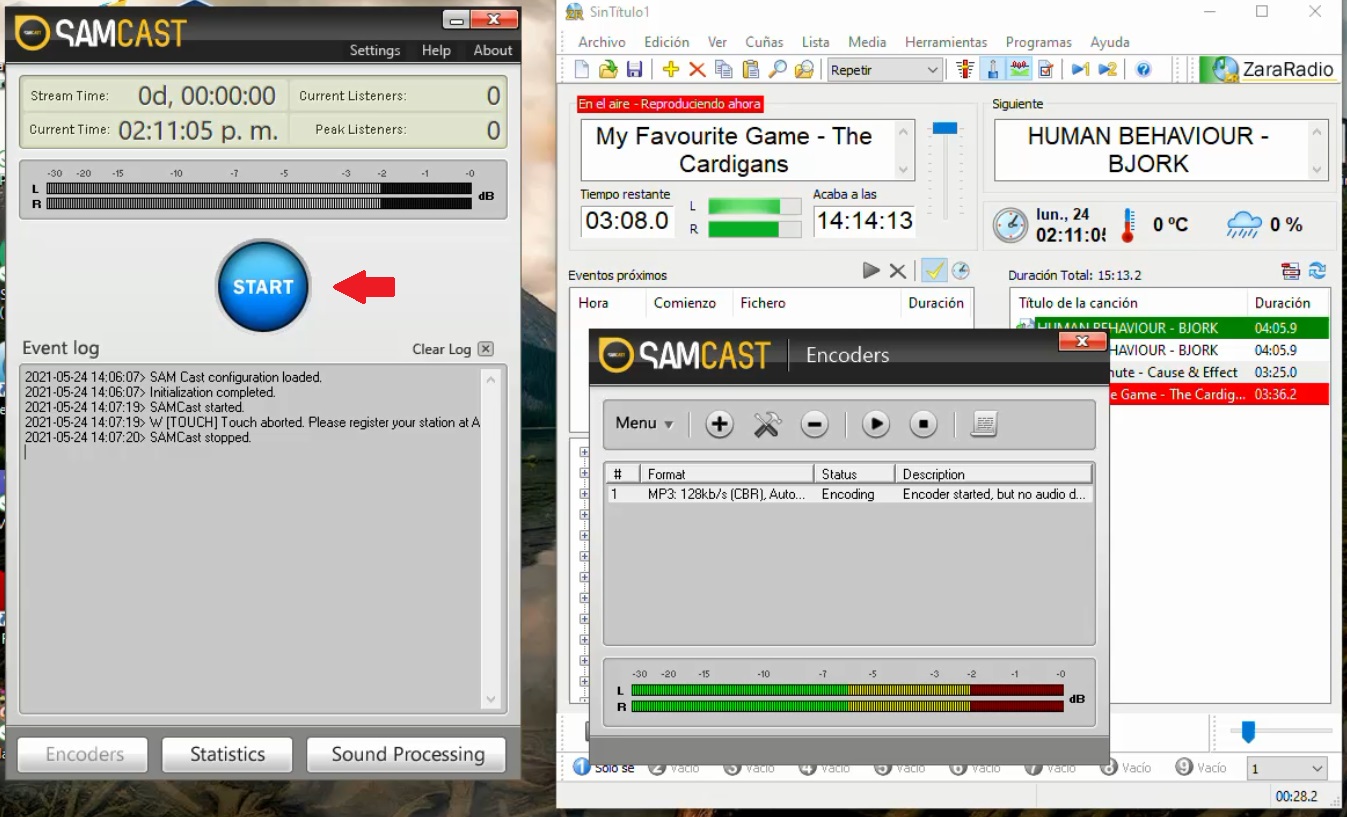Viewport: 1347px width, 817px height.
Task: Open the Archivo menu
Action: [602, 42]
